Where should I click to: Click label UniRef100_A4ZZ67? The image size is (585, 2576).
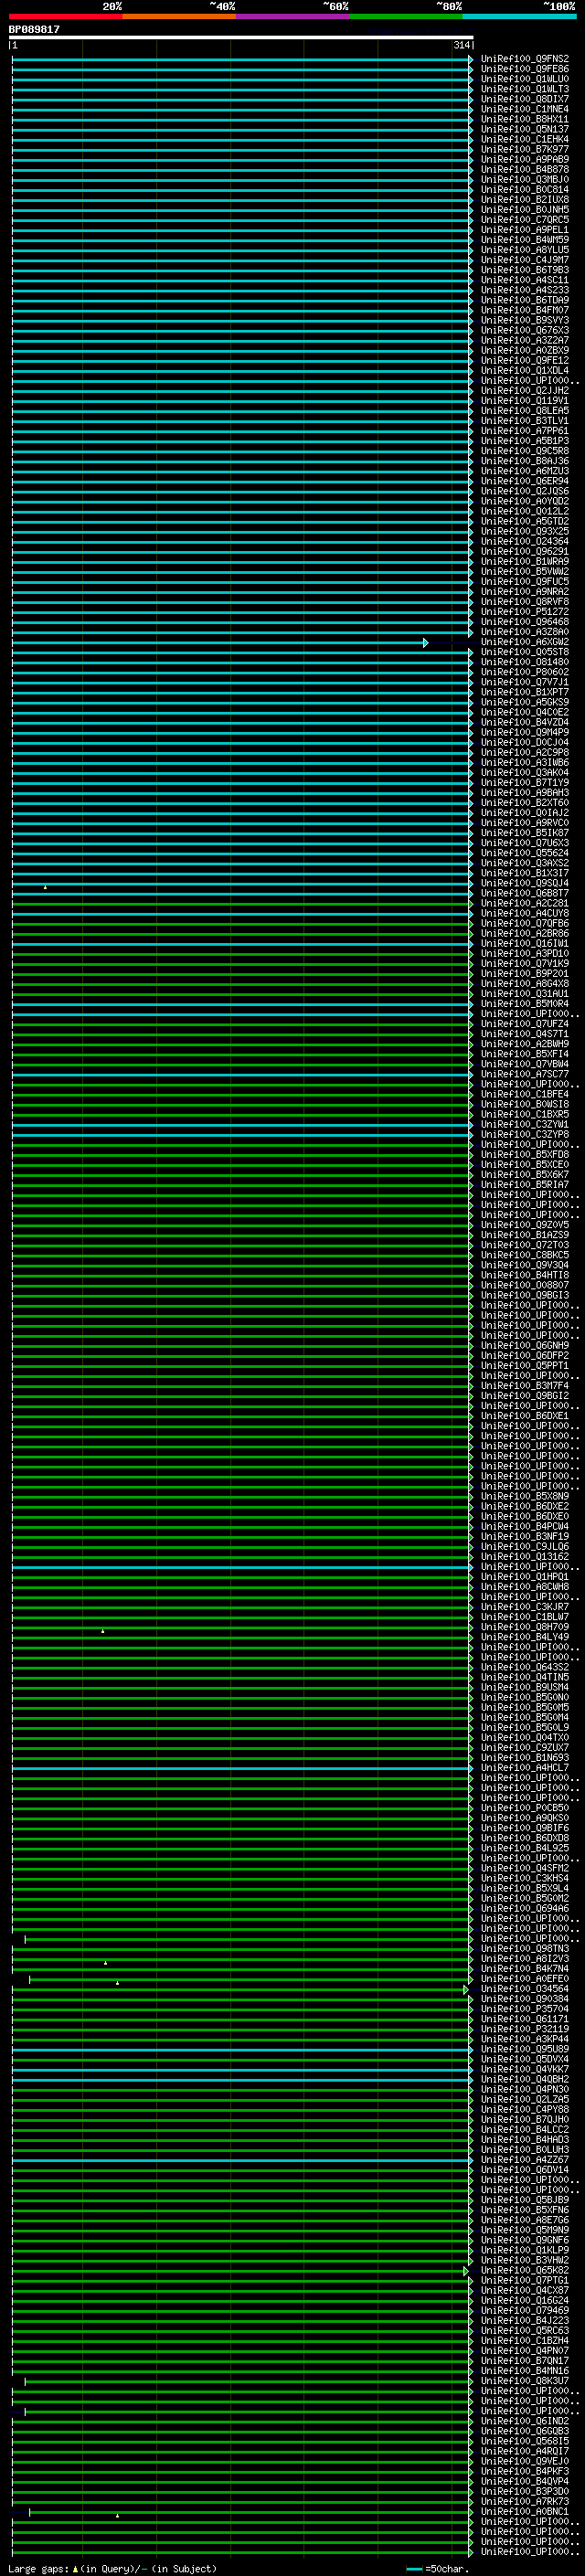pyautogui.click(x=525, y=2160)
